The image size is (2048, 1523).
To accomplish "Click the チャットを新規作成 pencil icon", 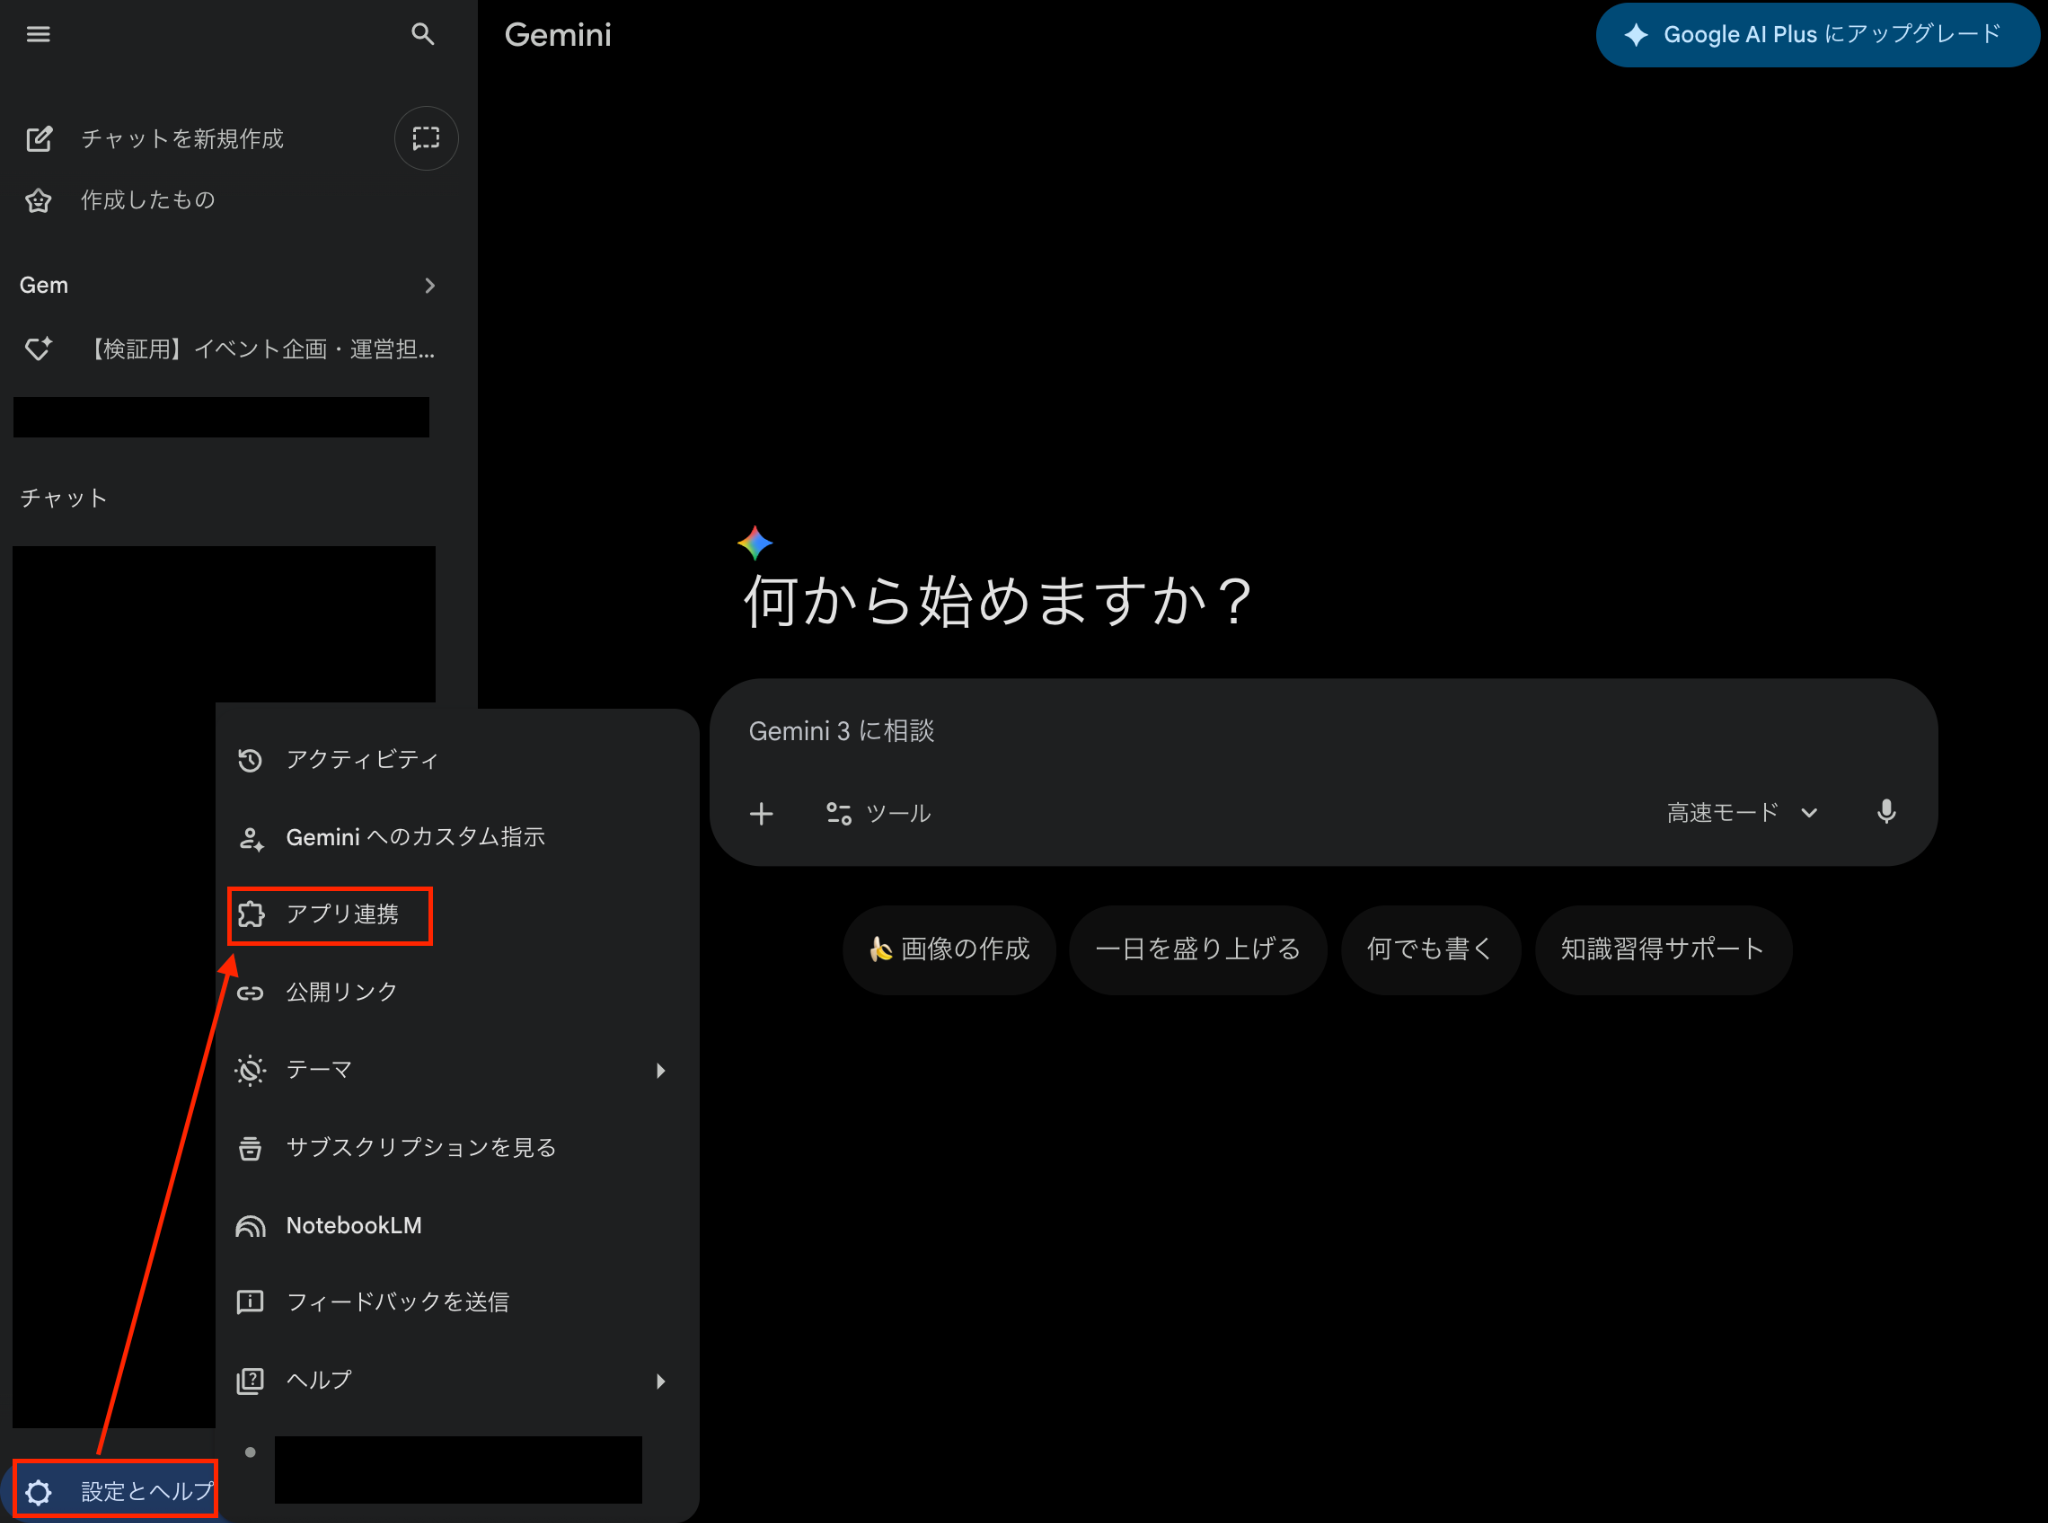I will point(39,139).
